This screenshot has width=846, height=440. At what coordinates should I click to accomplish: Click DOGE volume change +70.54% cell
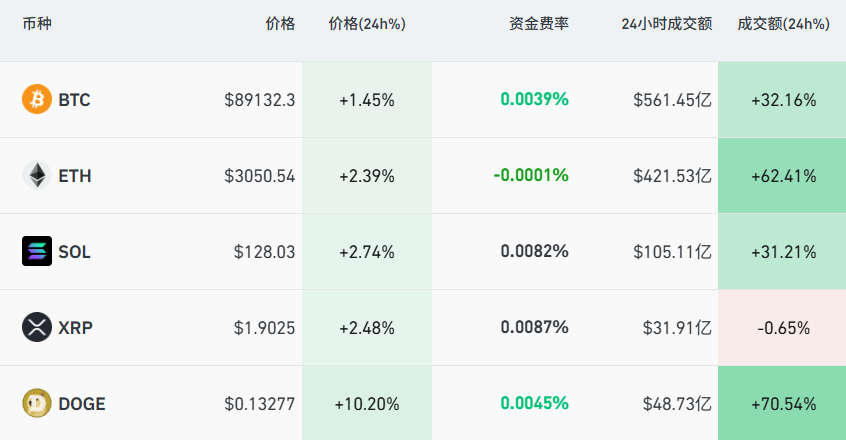click(783, 404)
